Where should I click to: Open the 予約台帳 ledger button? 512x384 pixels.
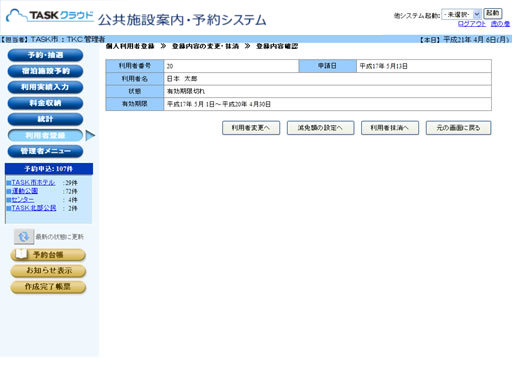tap(48, 255)
